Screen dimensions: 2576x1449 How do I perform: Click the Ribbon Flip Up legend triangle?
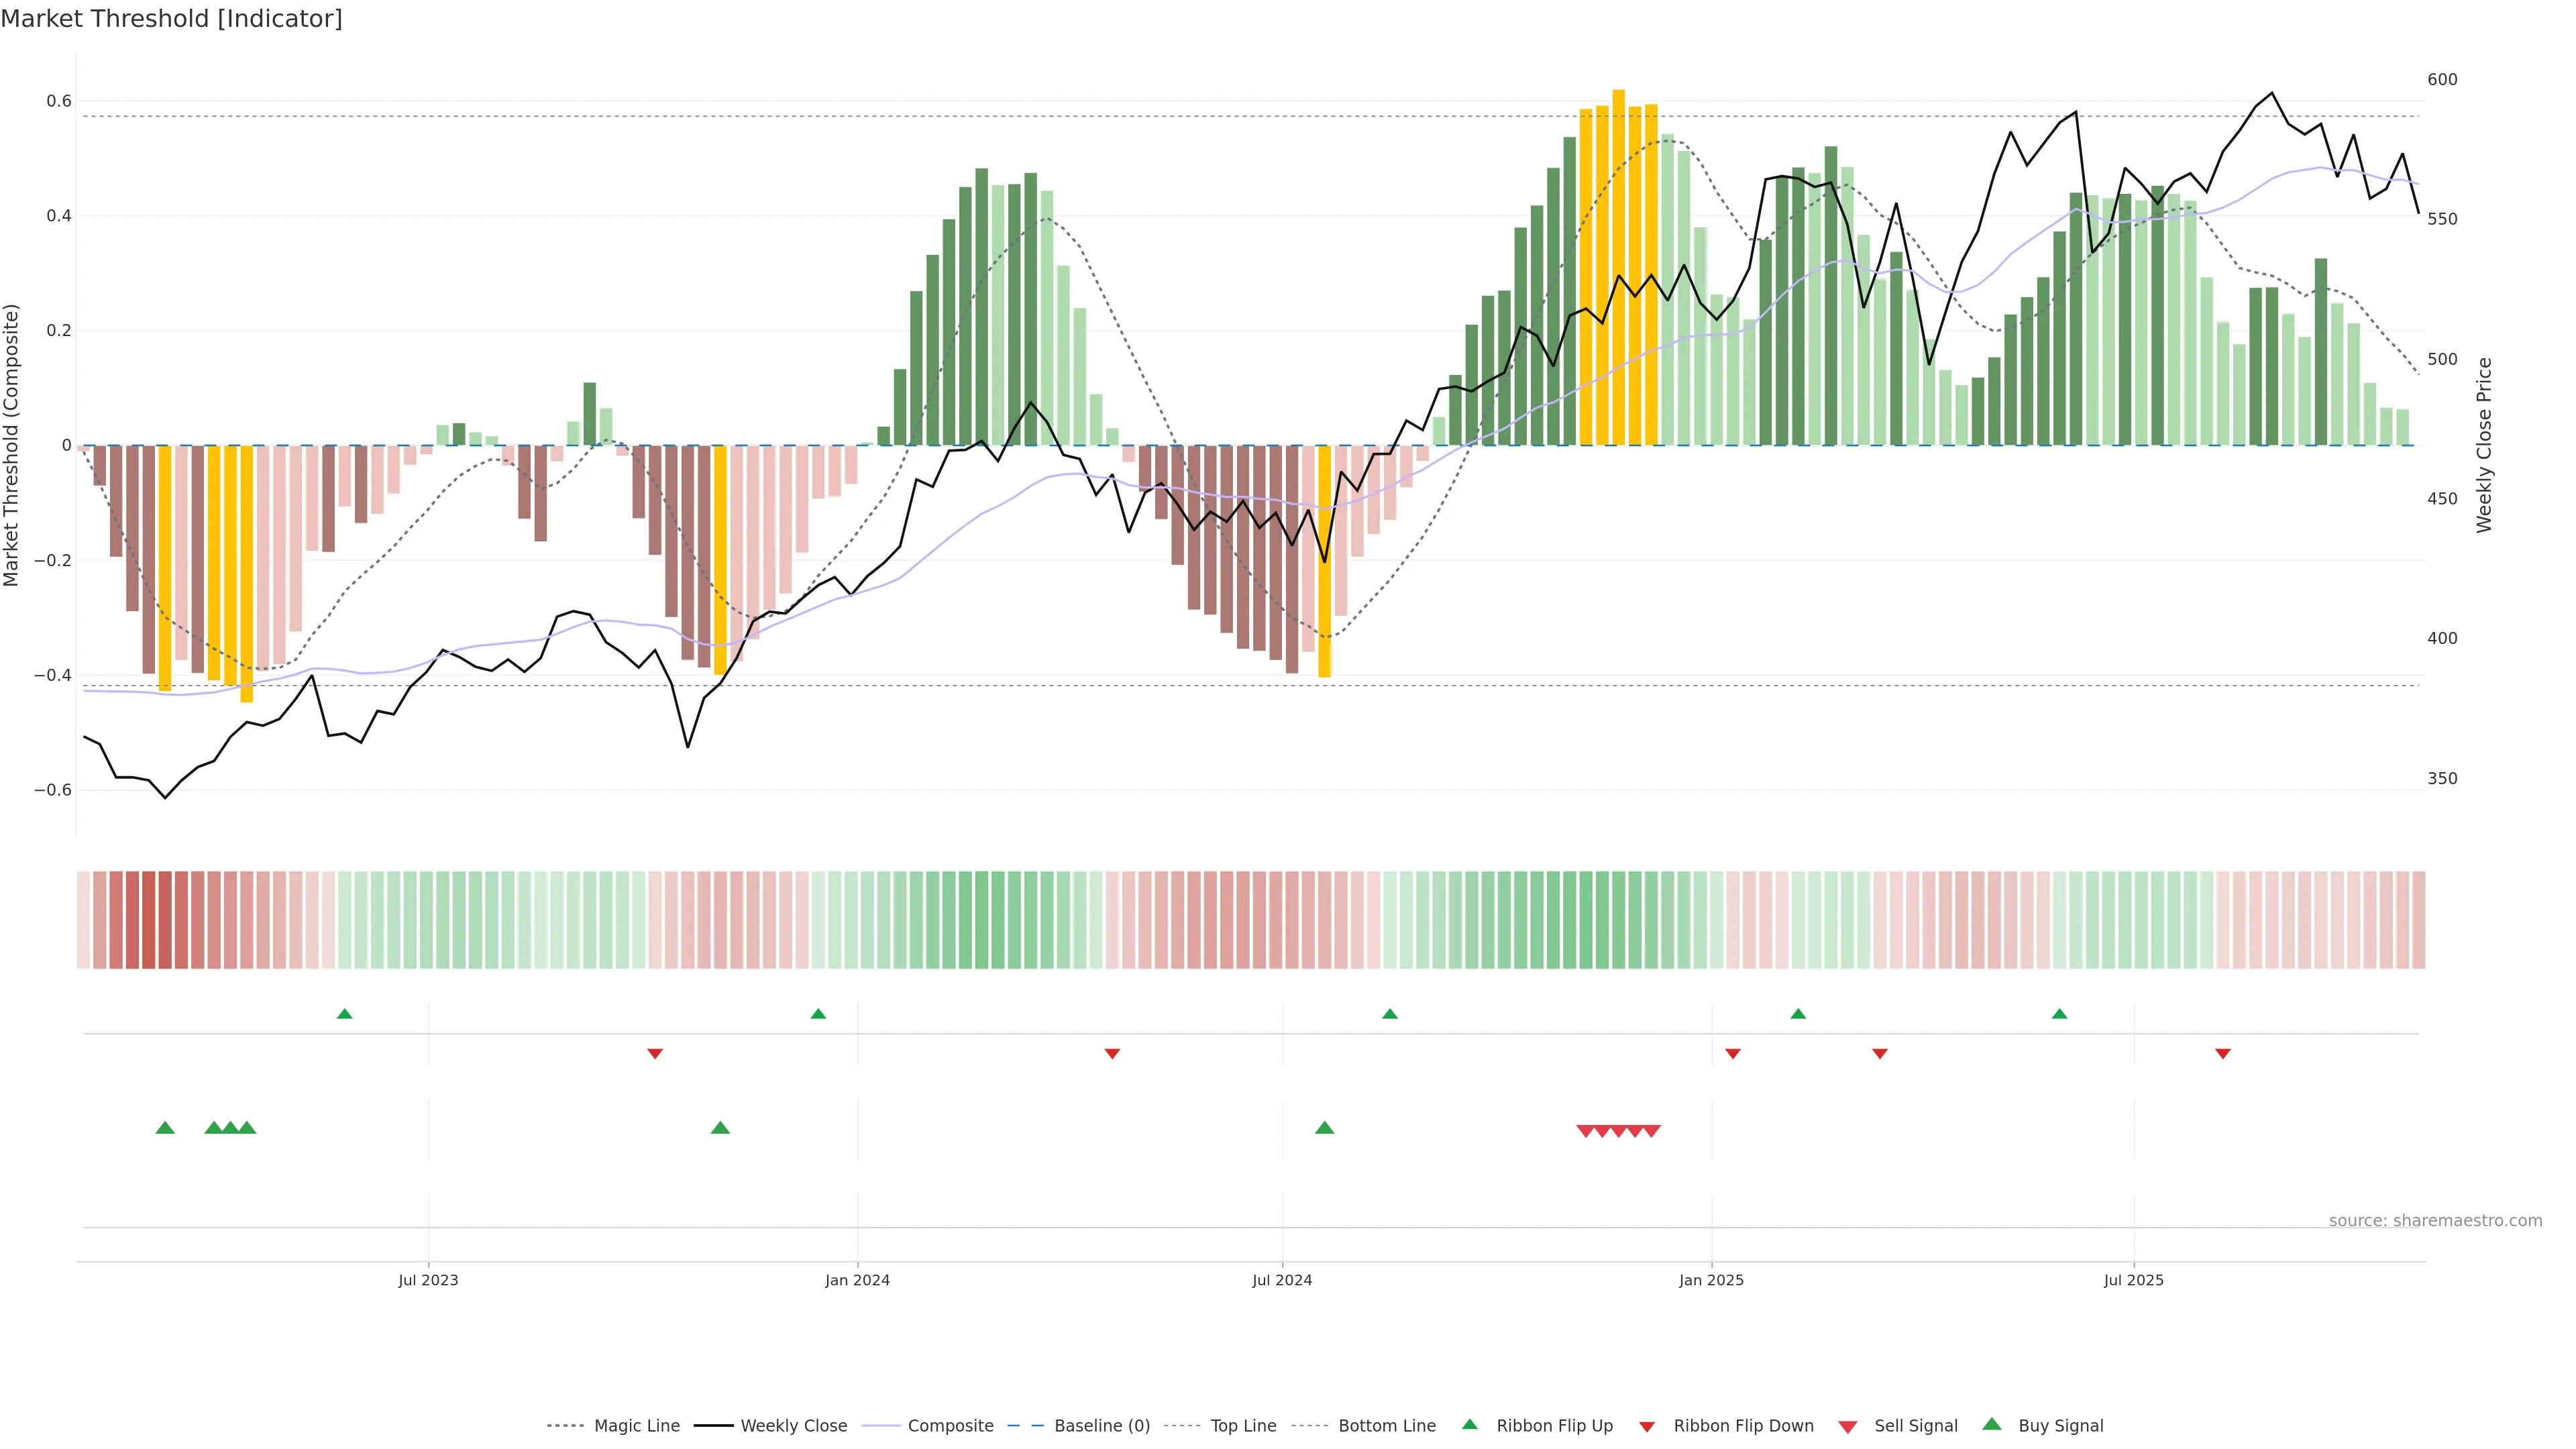tap(1469, 1424)
